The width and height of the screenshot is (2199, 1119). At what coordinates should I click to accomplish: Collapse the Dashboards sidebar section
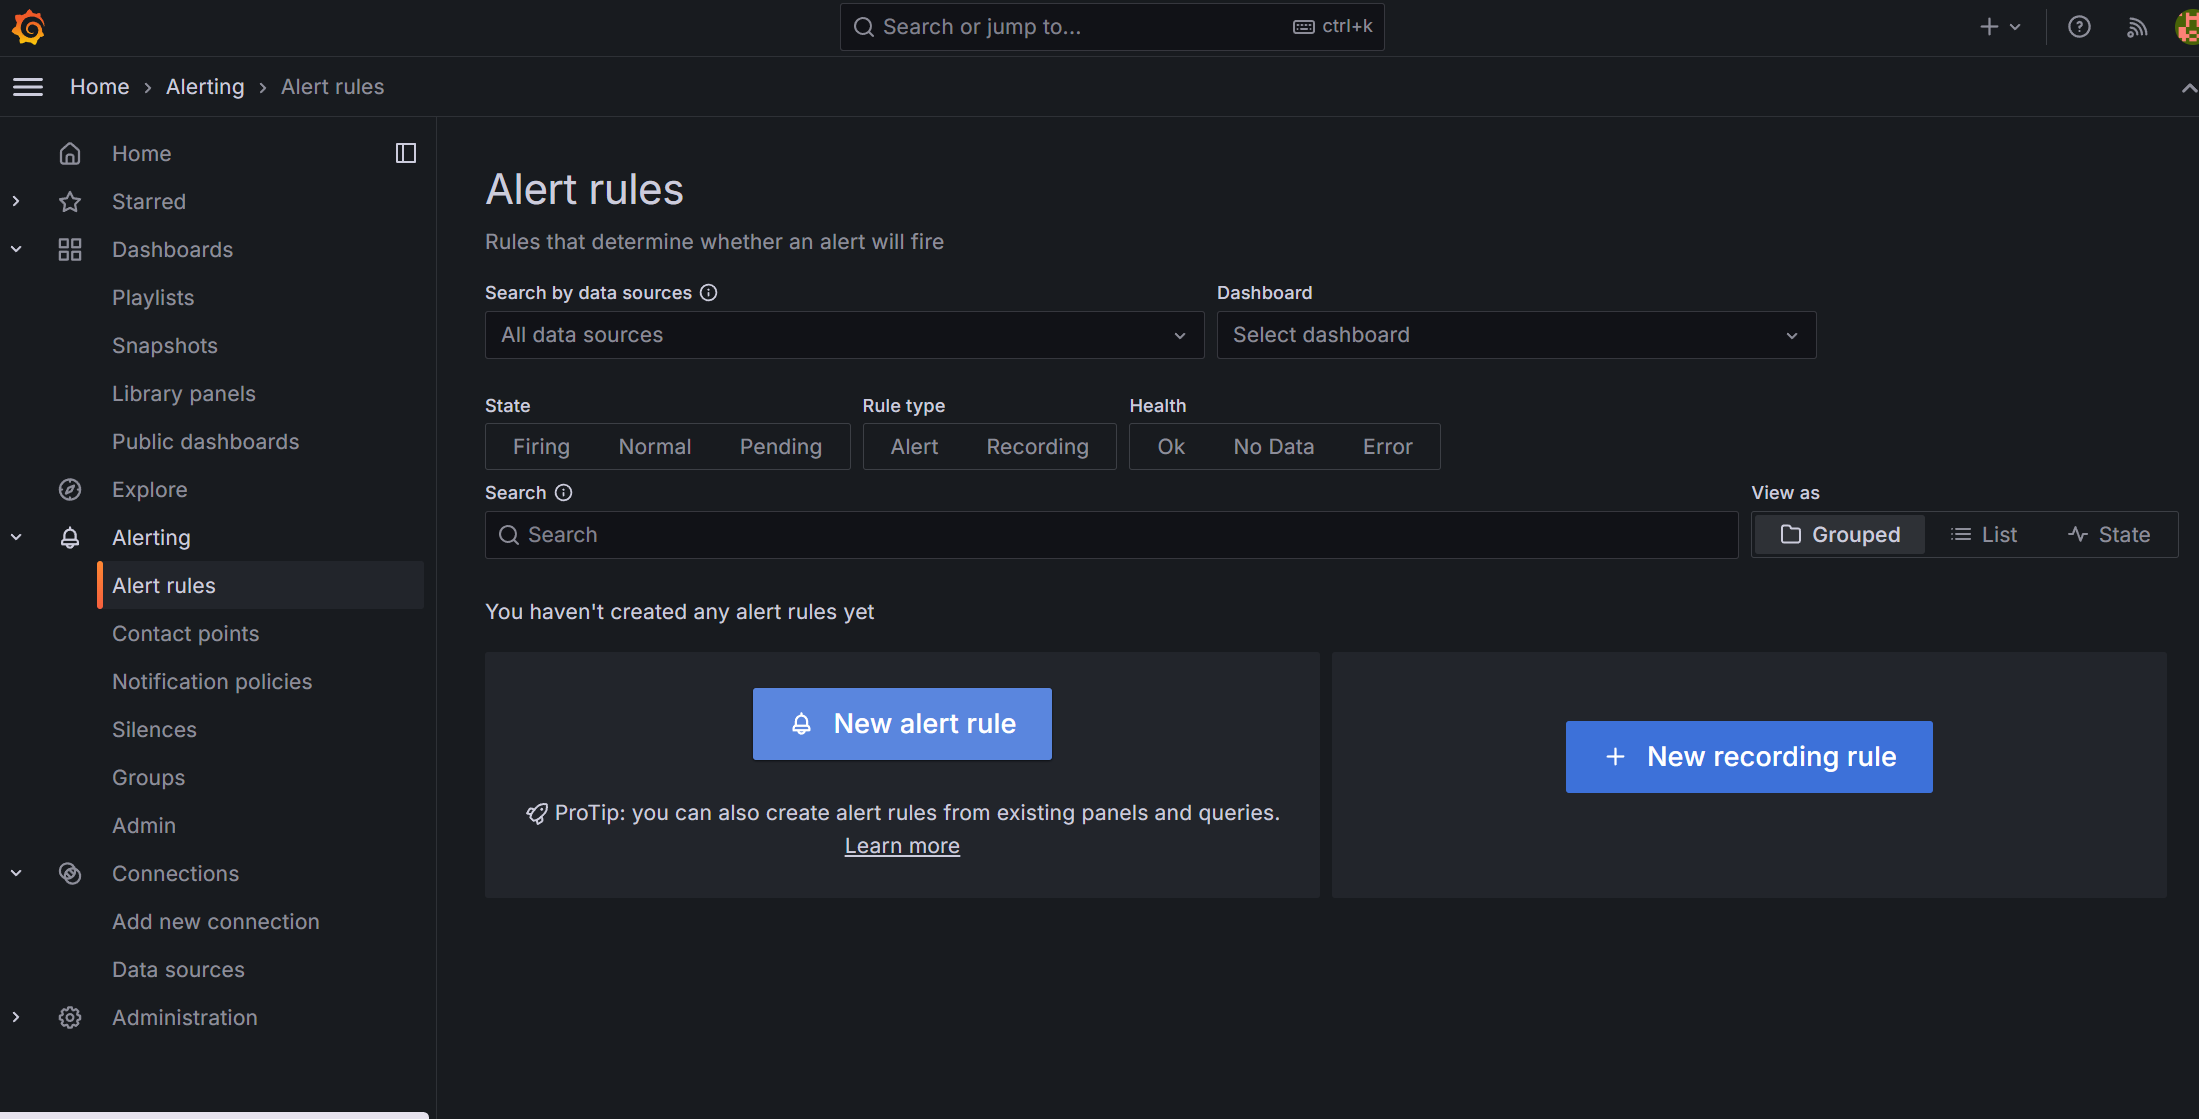(16, 249)
